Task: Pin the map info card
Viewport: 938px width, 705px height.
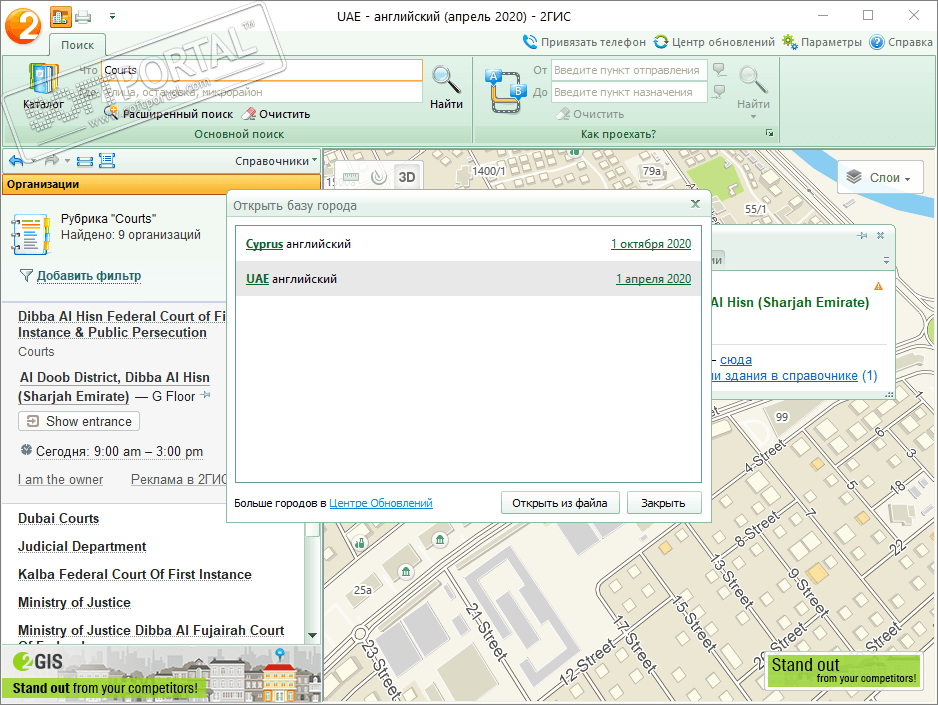Action: (x=862, y=236)
